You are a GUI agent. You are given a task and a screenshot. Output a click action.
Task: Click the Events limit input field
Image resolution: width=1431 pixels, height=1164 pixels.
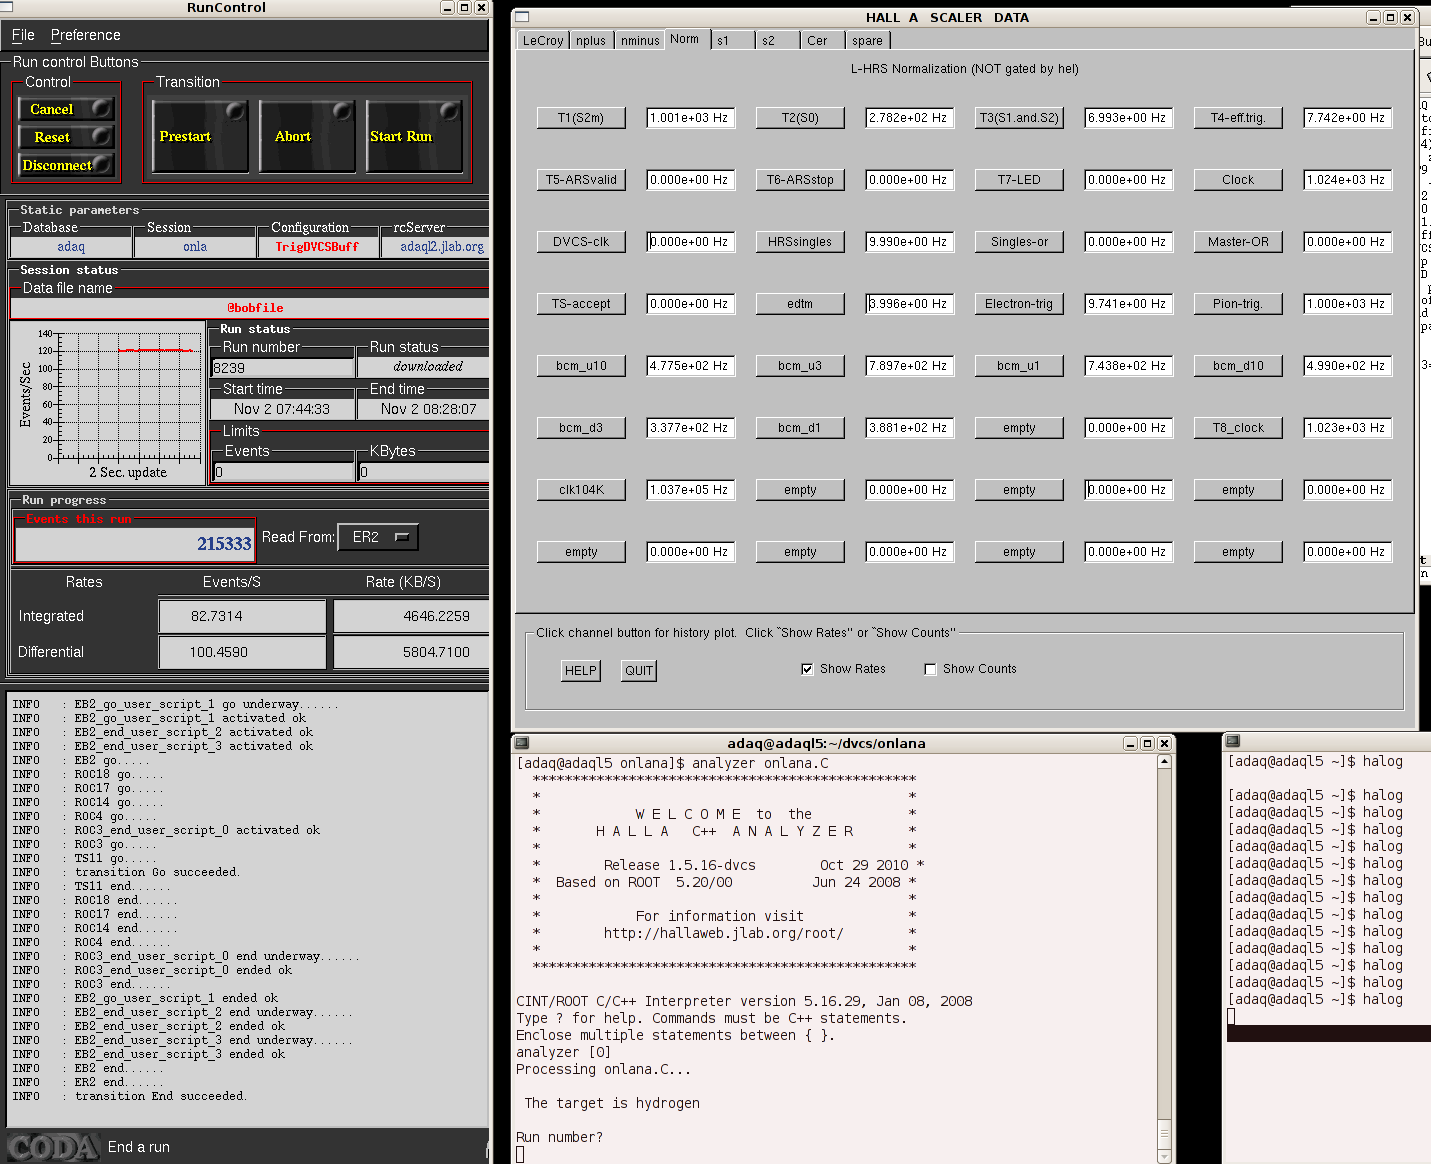(x=284, y=471)
